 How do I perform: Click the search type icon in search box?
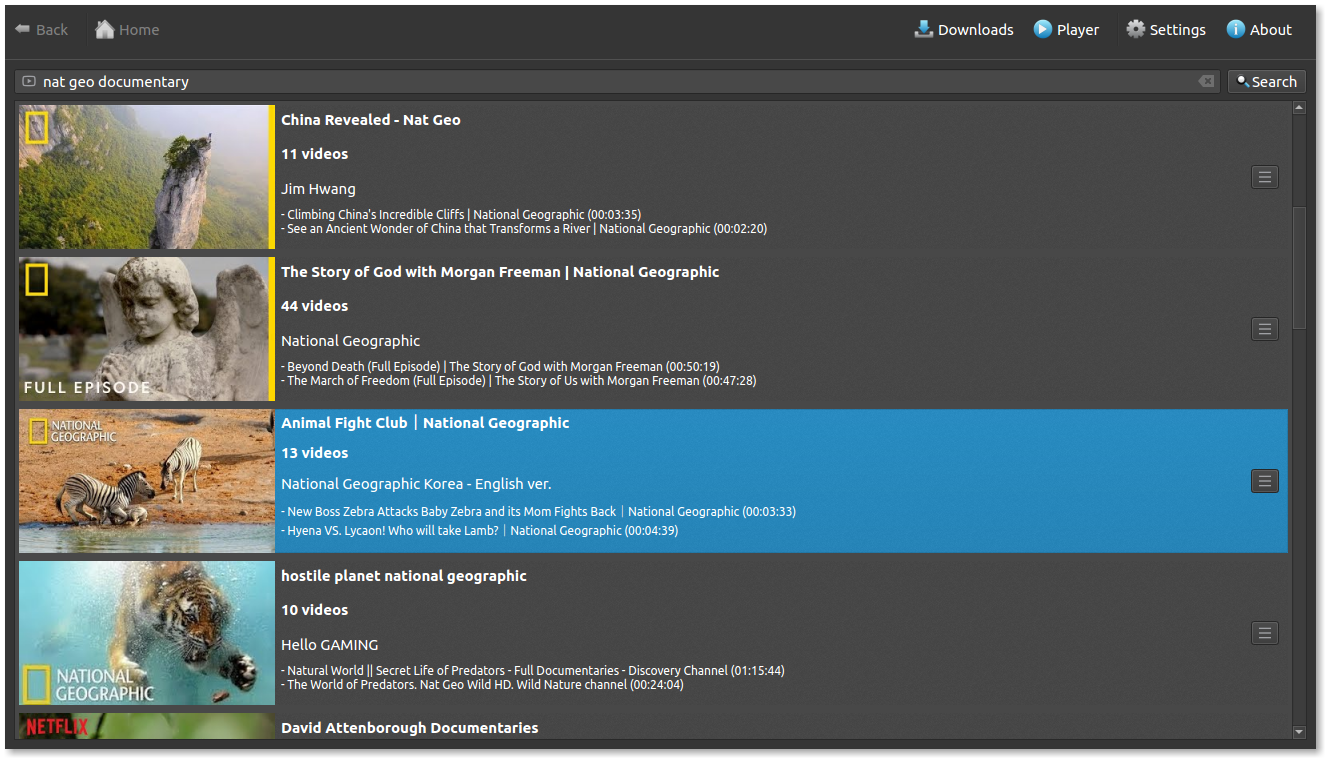[28, 82]
